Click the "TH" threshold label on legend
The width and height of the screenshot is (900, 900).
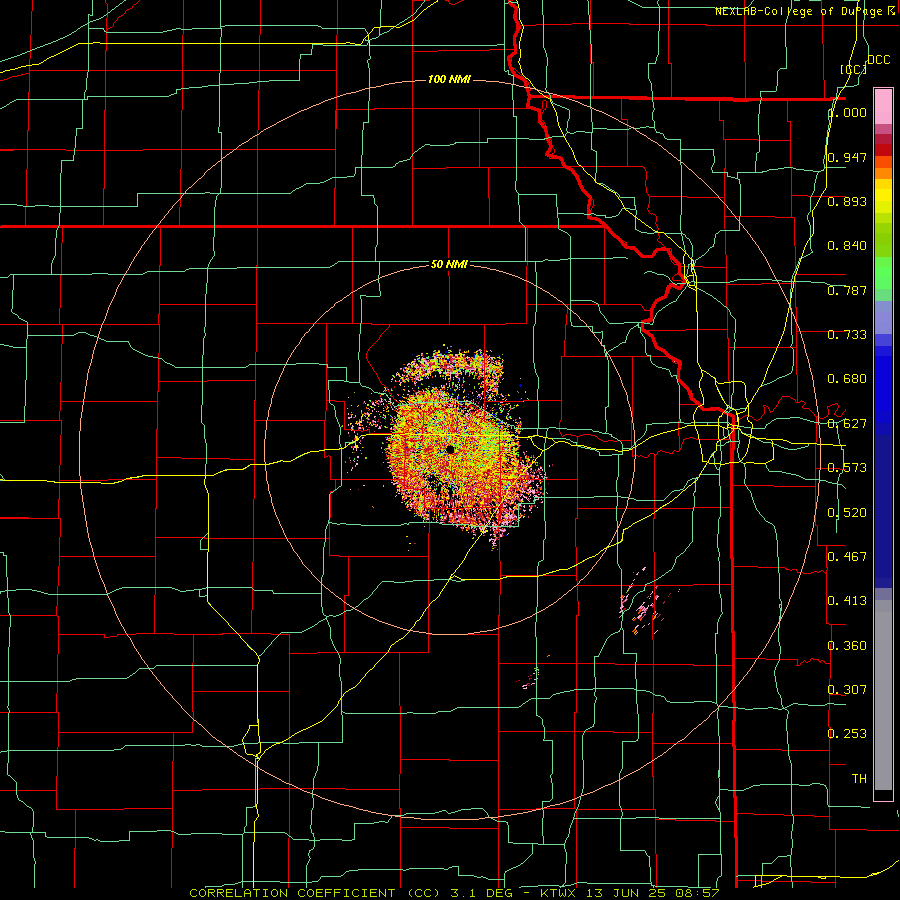(859, 779)
